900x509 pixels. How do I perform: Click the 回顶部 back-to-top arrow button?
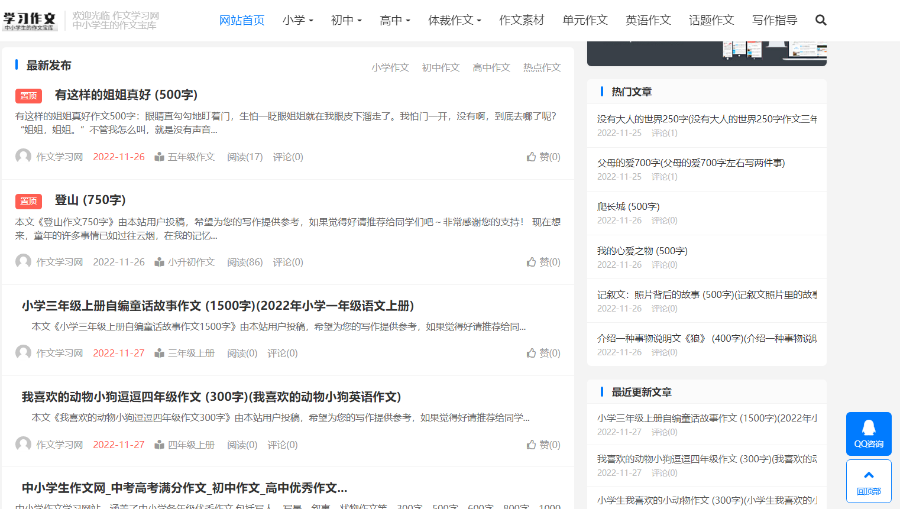pos(868,482)
